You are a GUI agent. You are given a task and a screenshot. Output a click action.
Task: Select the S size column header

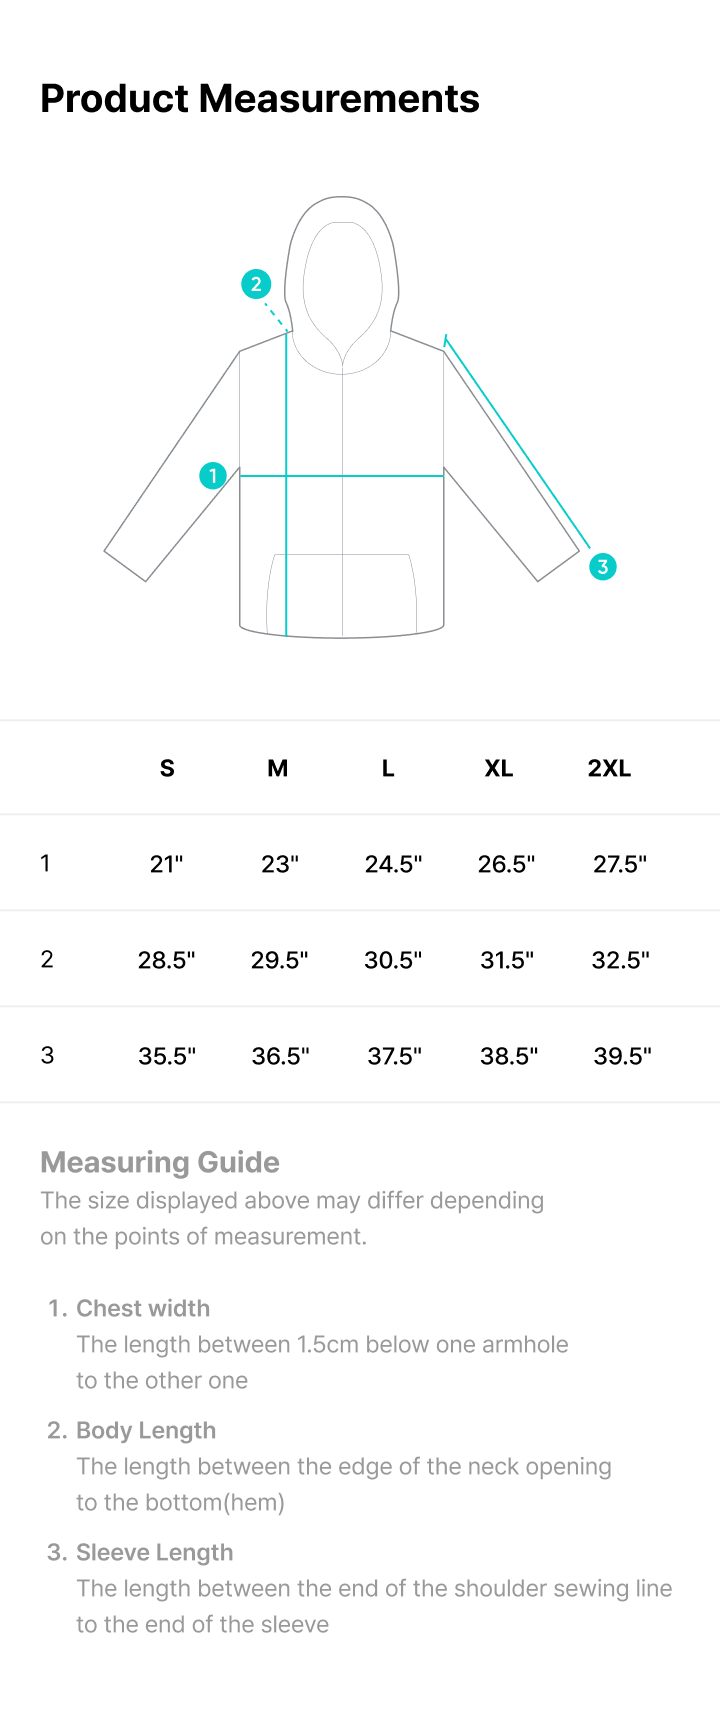[167, 768]
